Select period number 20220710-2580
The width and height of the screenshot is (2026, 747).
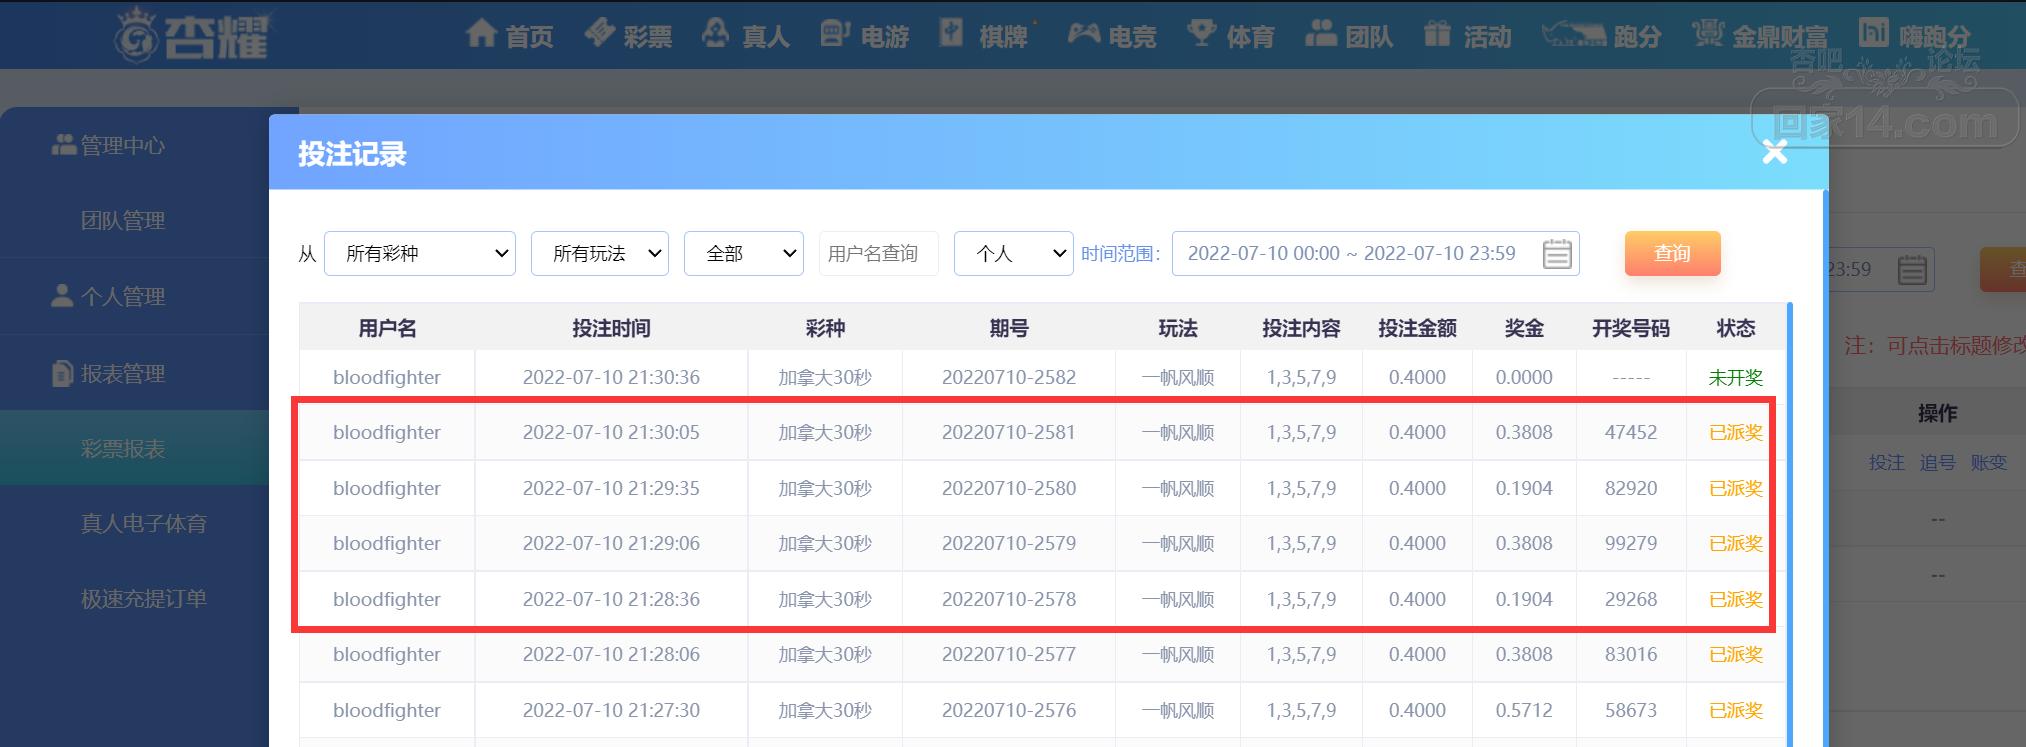(1009, 488)
